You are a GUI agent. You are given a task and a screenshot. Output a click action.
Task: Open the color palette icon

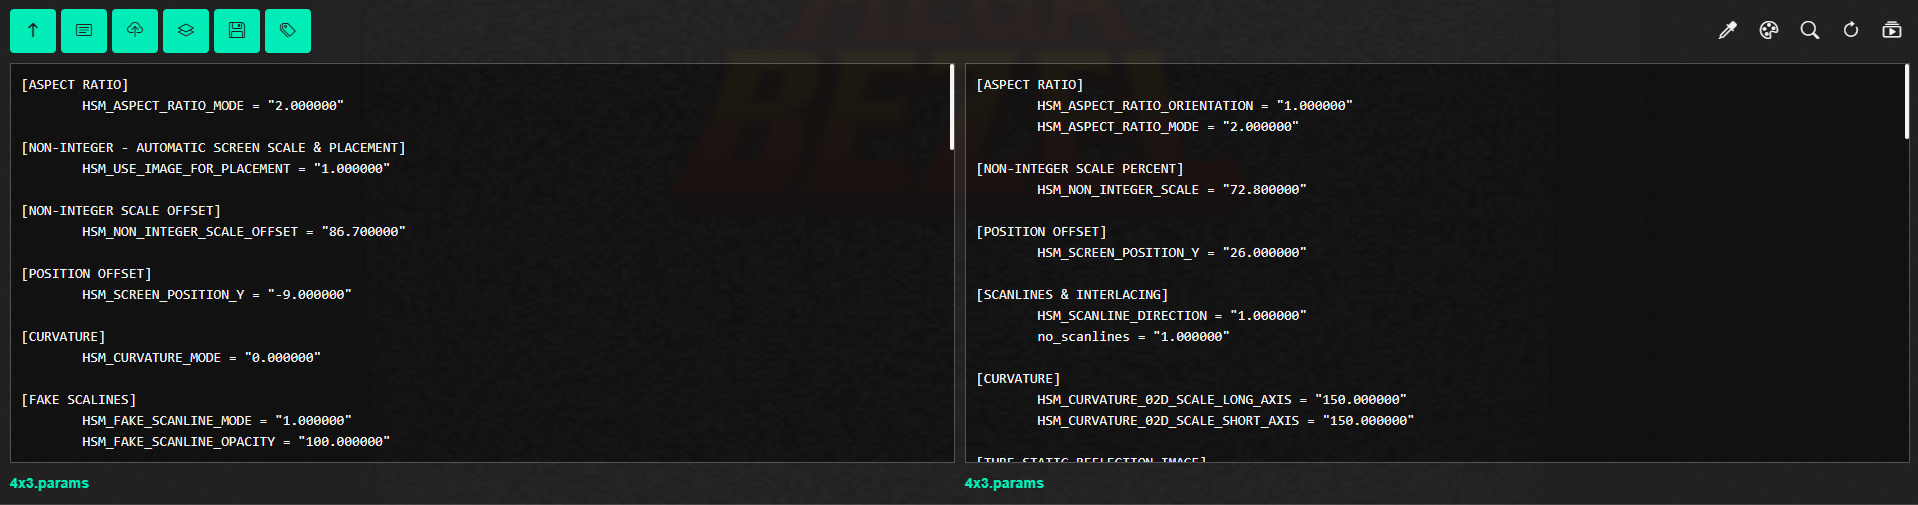click(x=1769, y=30)
